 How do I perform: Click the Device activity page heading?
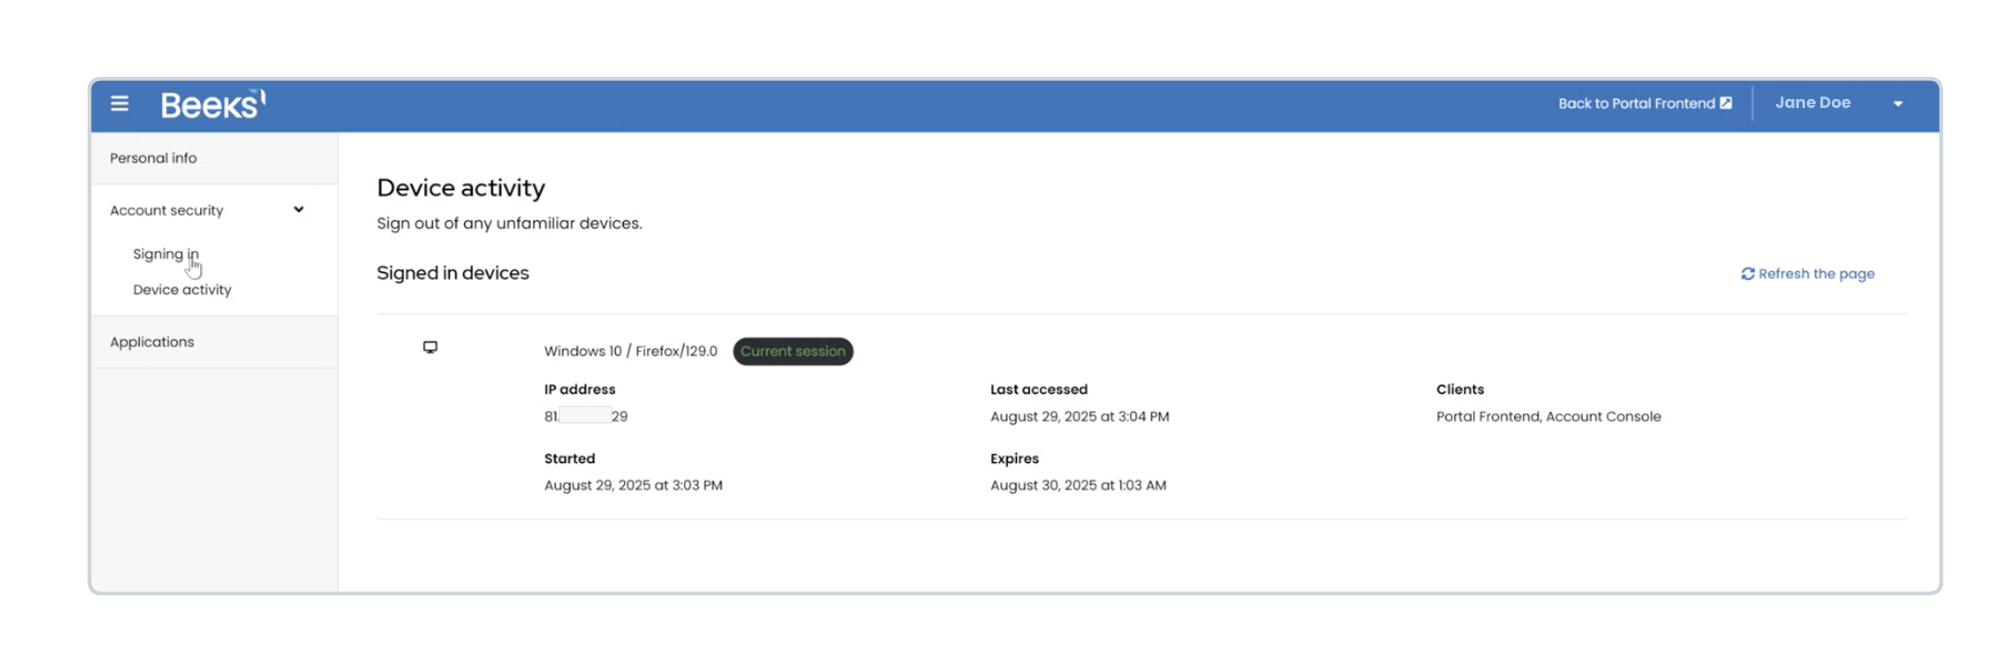pos(461,188)
